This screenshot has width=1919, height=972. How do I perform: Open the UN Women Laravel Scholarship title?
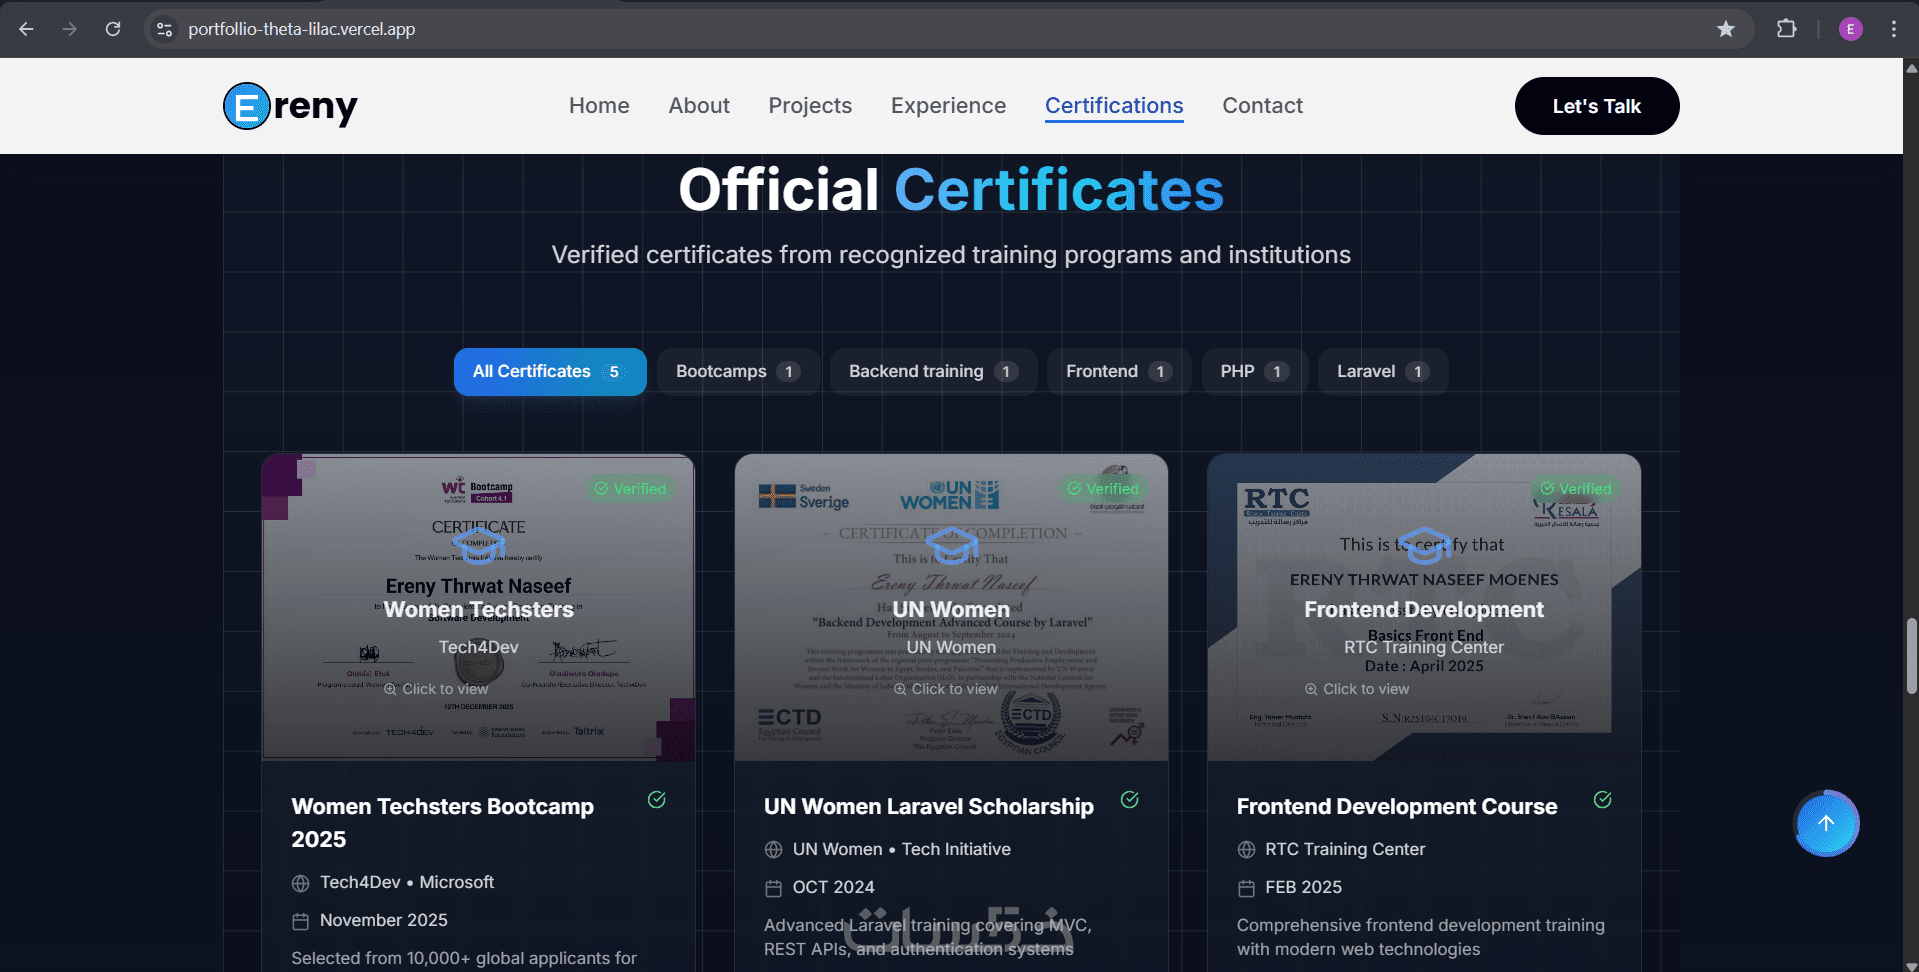click(929, 807)
